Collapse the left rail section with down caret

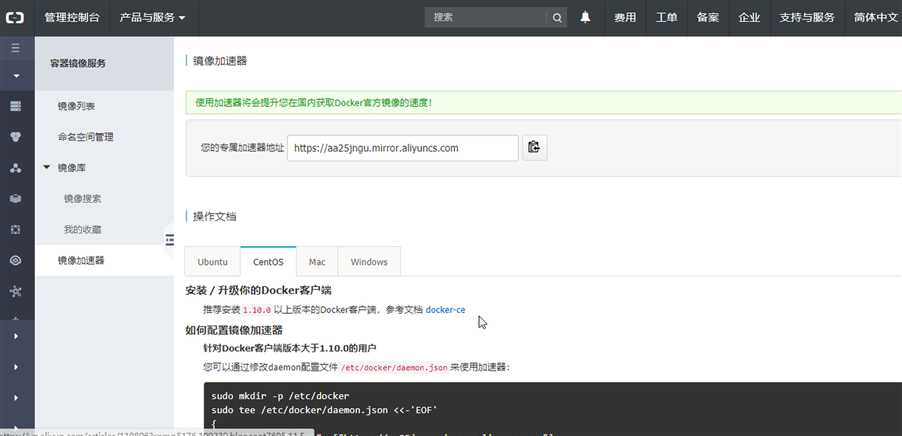point(16,76)
